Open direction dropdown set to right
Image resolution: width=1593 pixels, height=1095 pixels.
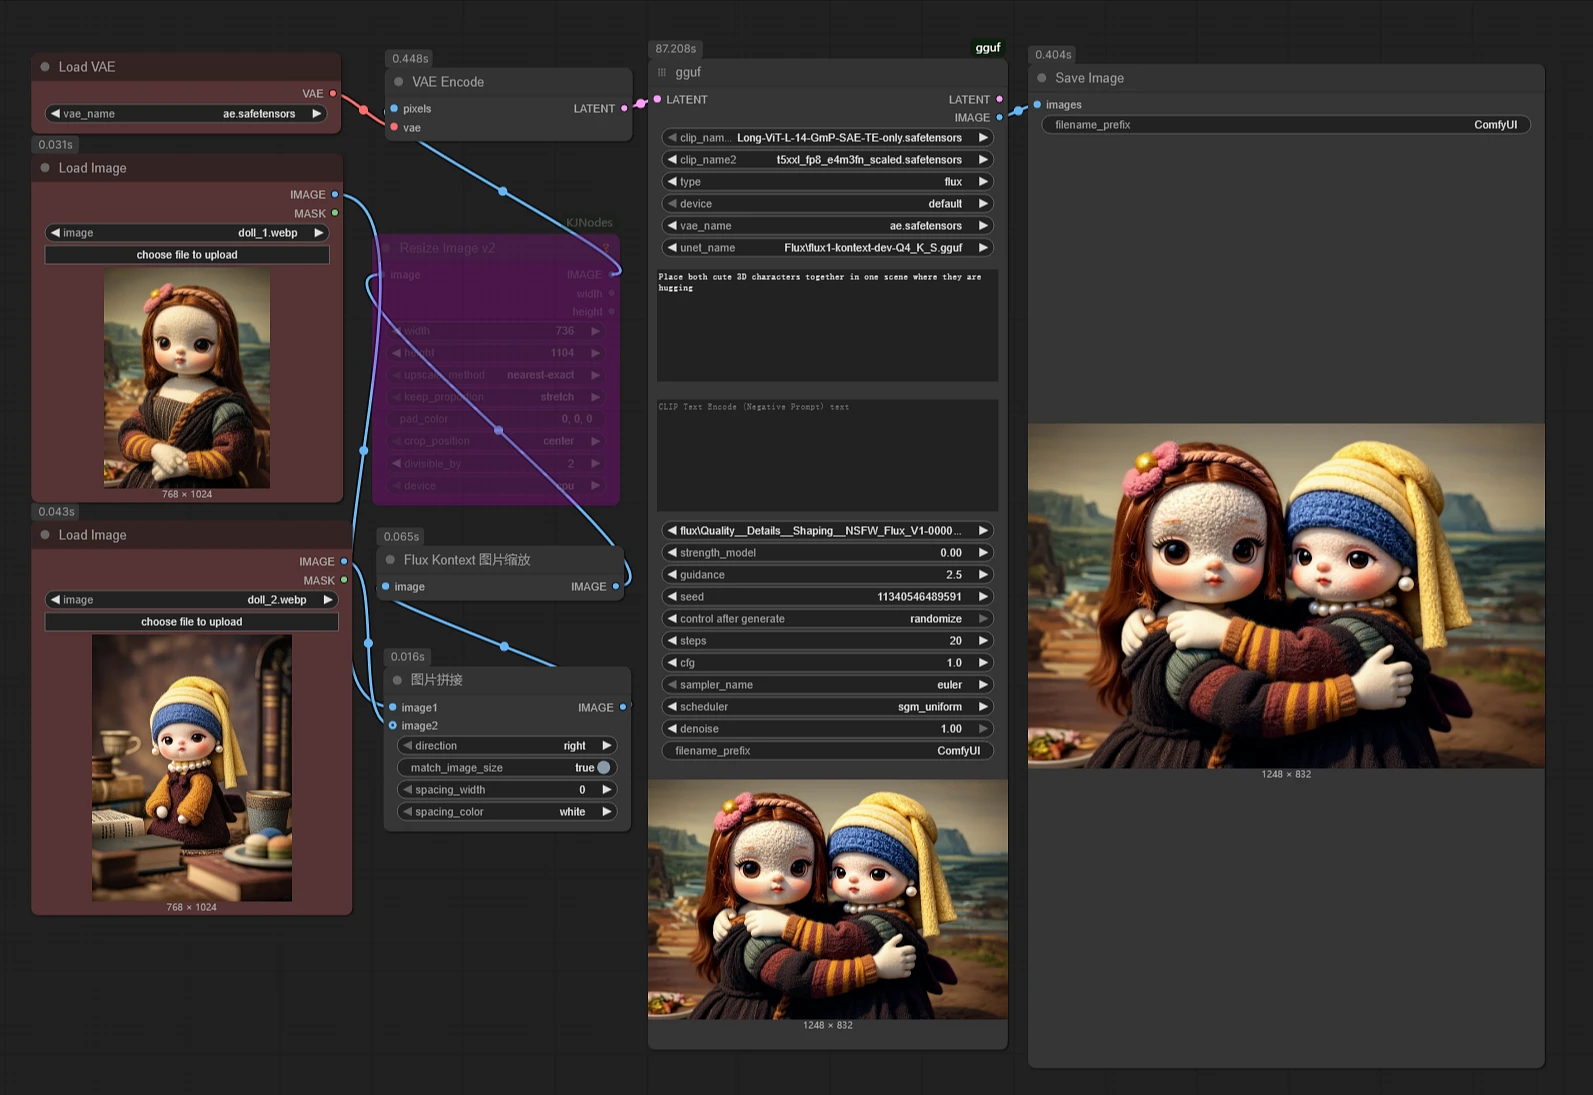507,746
